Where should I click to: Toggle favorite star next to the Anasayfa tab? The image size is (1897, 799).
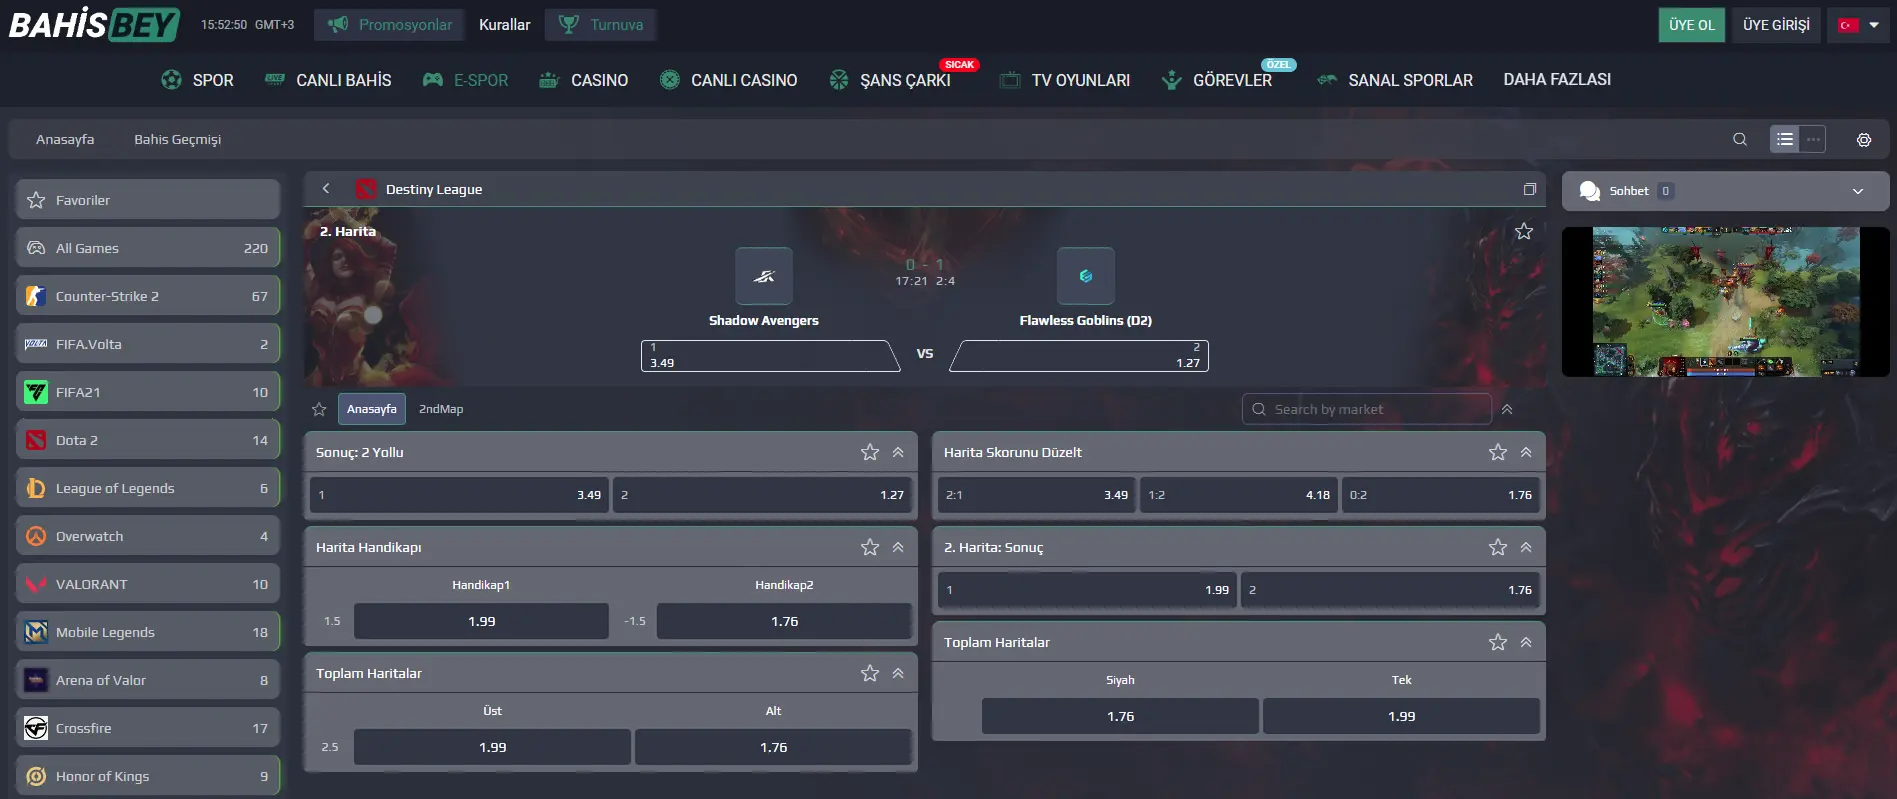point(319,409)
